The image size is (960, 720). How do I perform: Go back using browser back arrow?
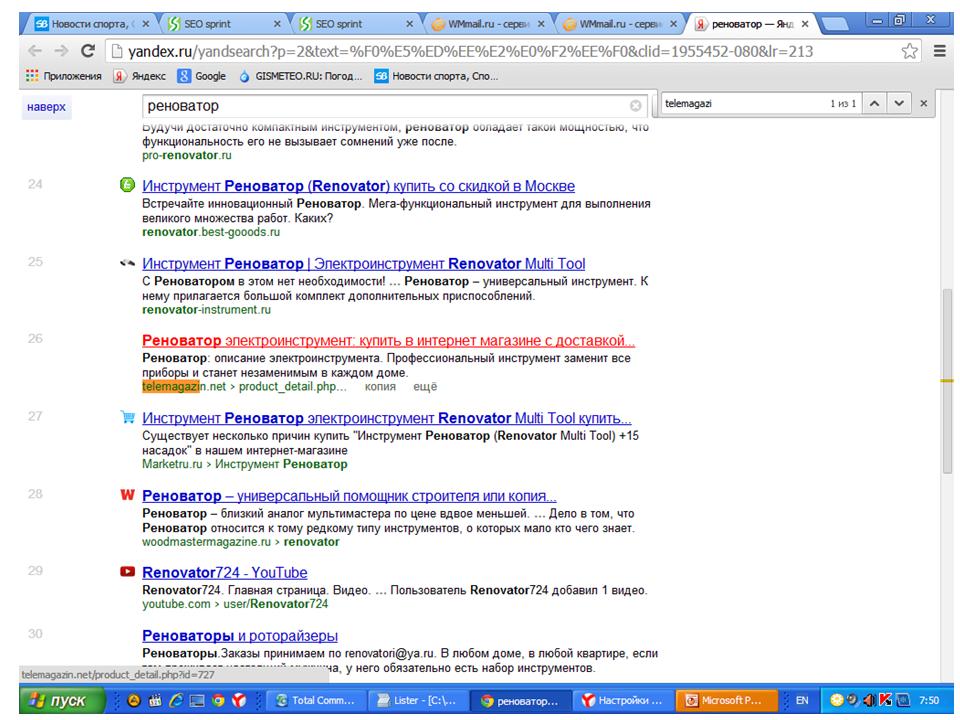tap(36, 51)
